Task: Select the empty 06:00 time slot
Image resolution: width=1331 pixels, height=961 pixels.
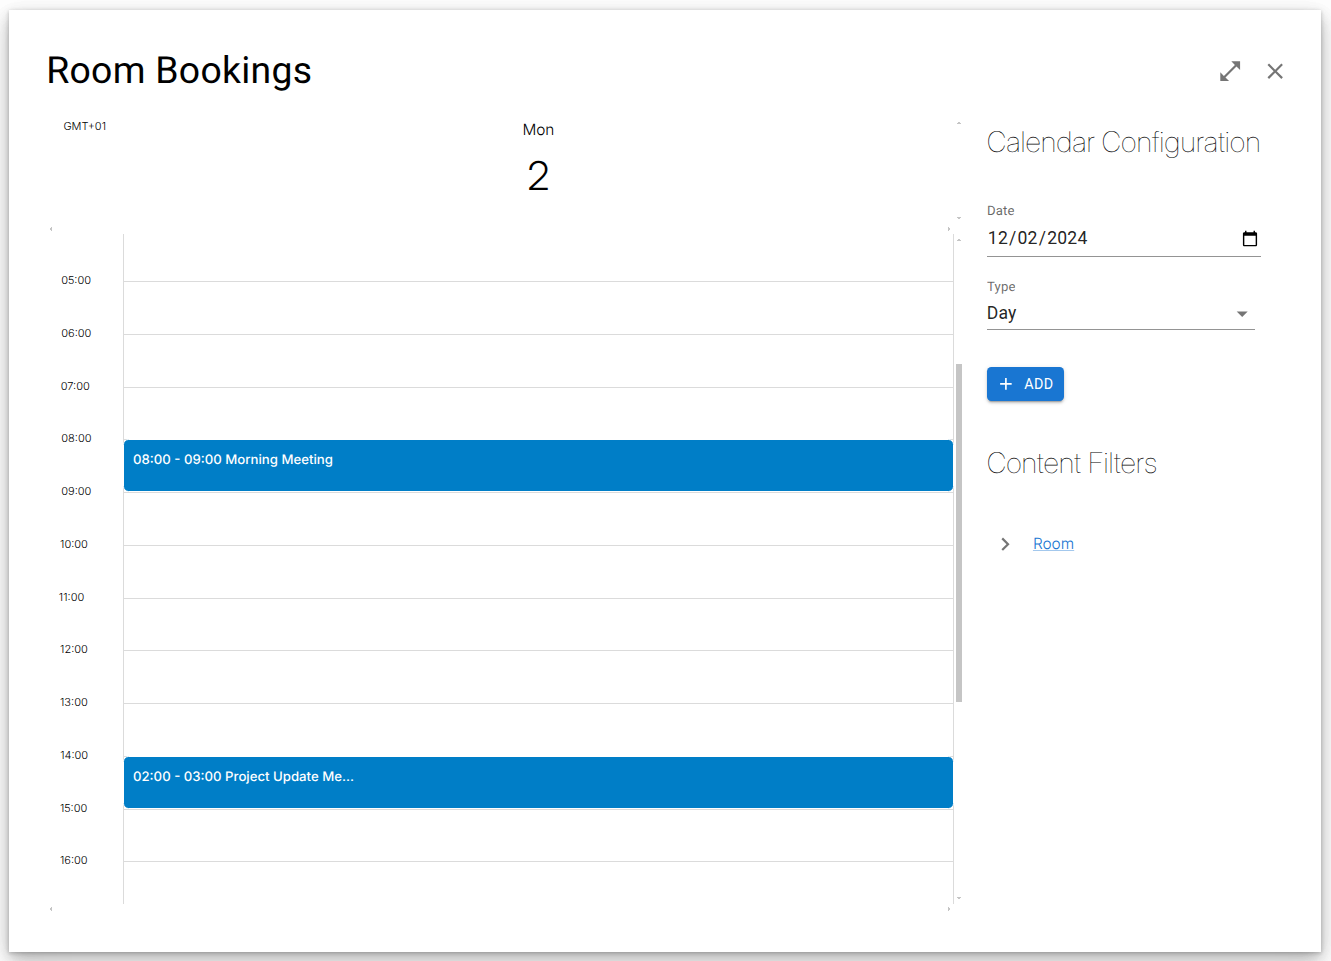Action: click(x=538, y=361)
